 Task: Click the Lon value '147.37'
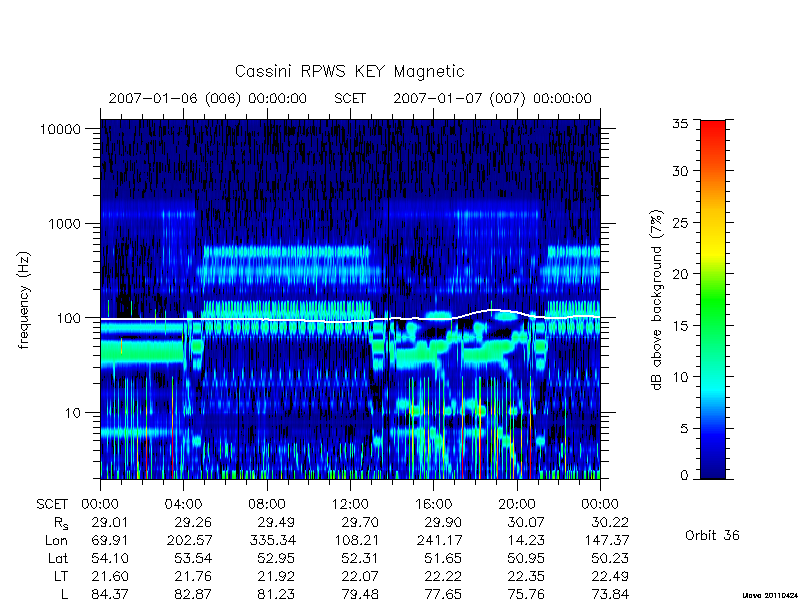coord(607,540)
